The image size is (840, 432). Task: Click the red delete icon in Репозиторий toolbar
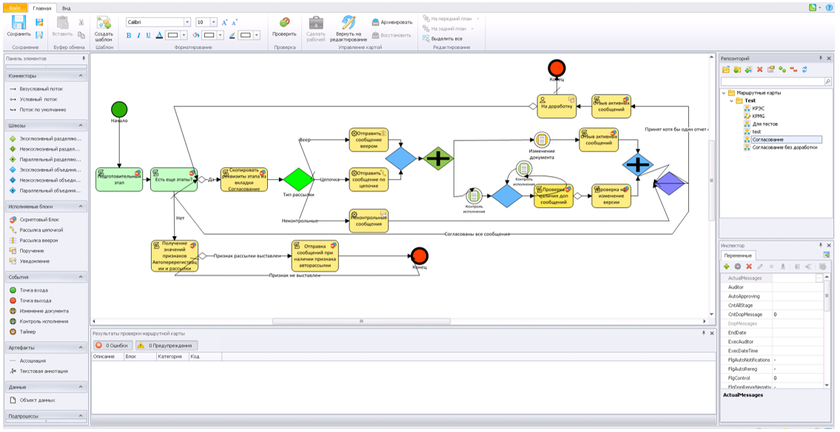point(759,70)
